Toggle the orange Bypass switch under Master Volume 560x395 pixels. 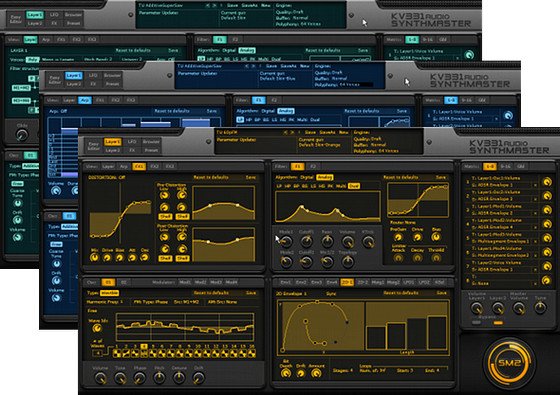pos(498,322)
